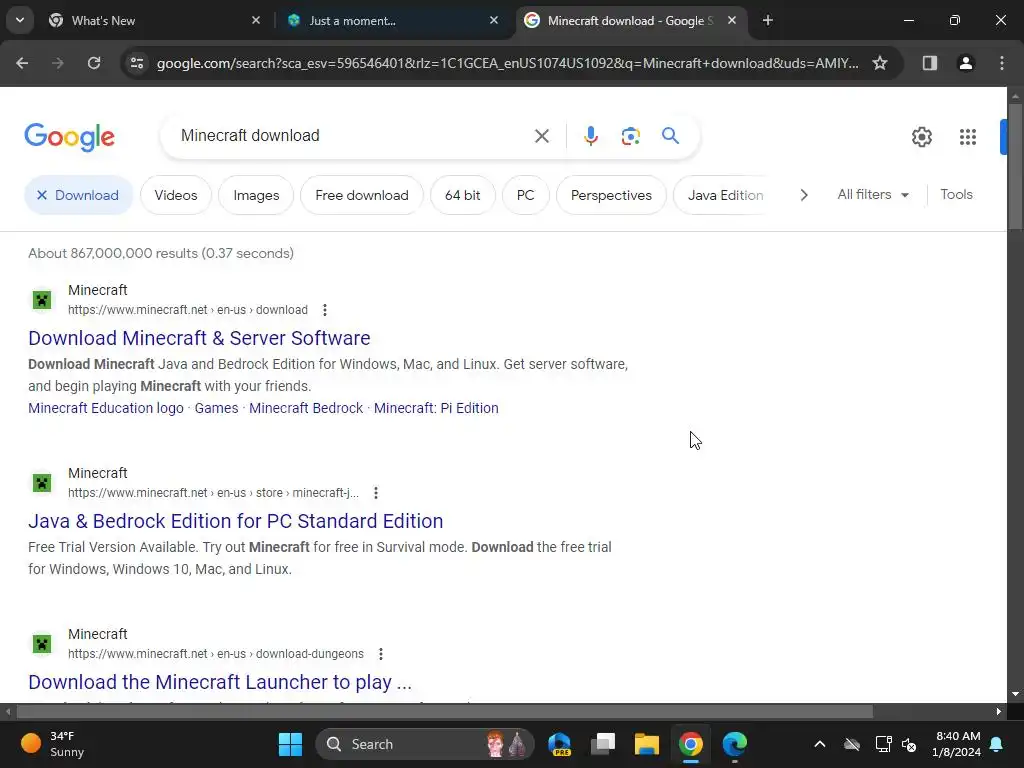
Task: Open Google quick settings gear
Action: [921, 136]
